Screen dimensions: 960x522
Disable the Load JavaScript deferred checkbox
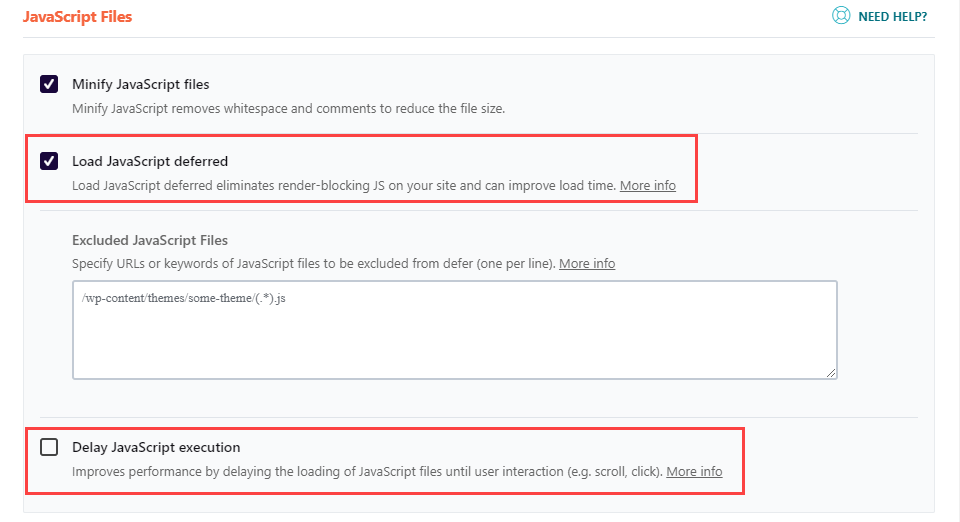pos(49,161)
